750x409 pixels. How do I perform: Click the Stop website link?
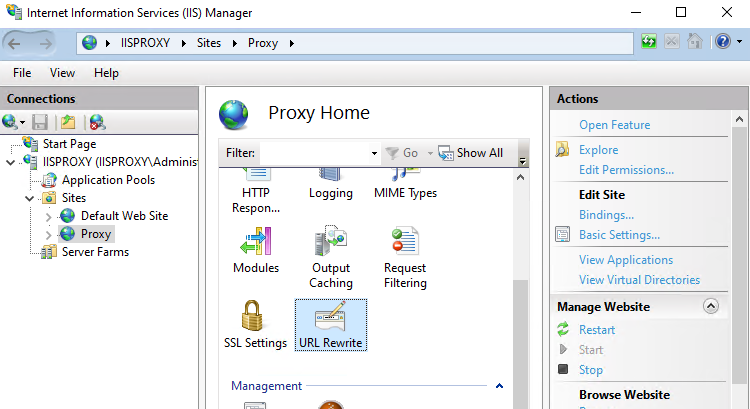(x=591, y=370)
